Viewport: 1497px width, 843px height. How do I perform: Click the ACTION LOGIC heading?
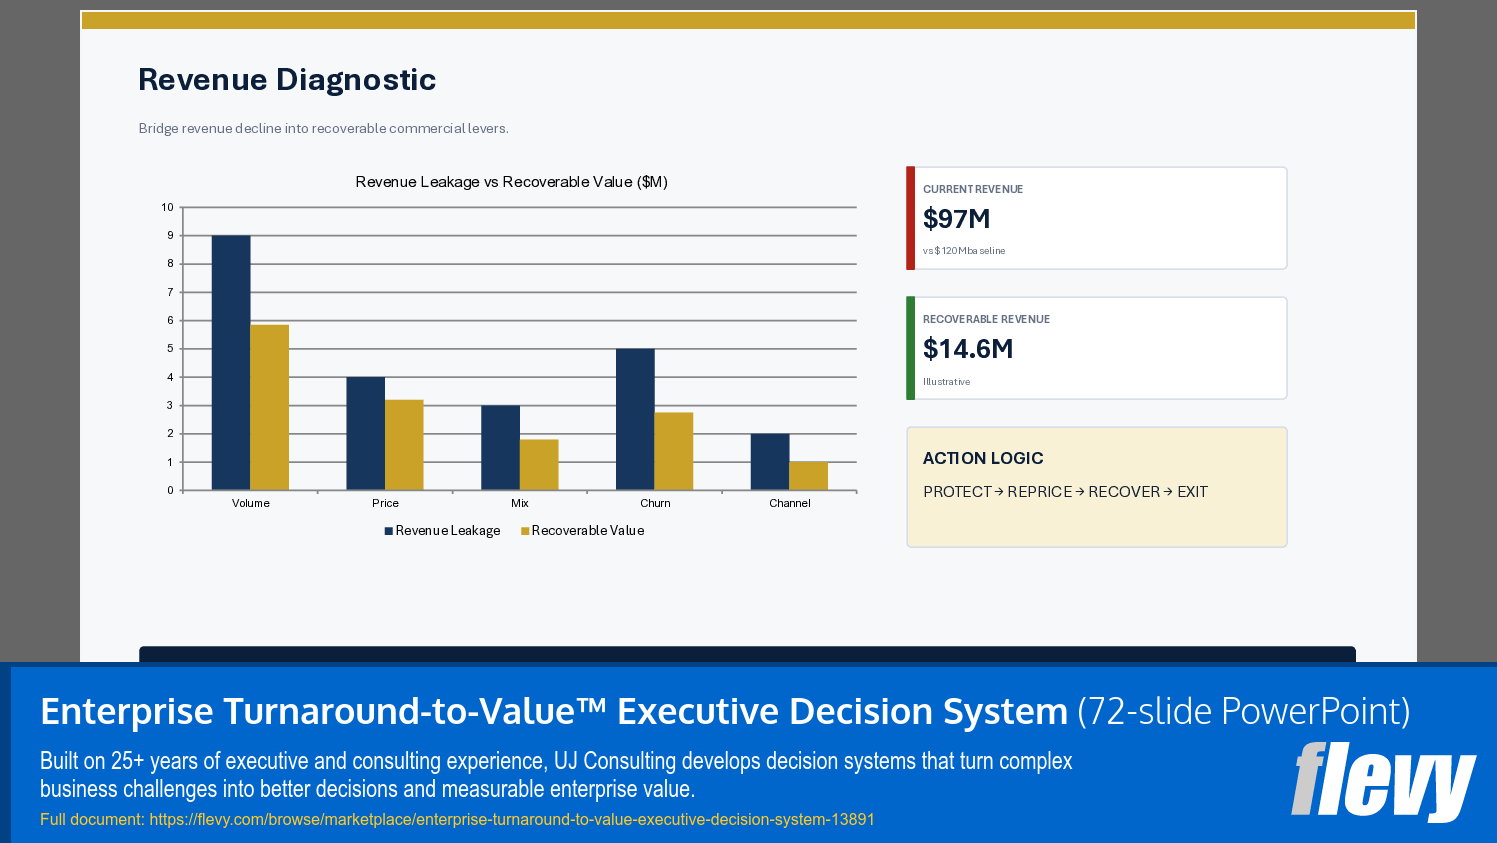point(983,458)
